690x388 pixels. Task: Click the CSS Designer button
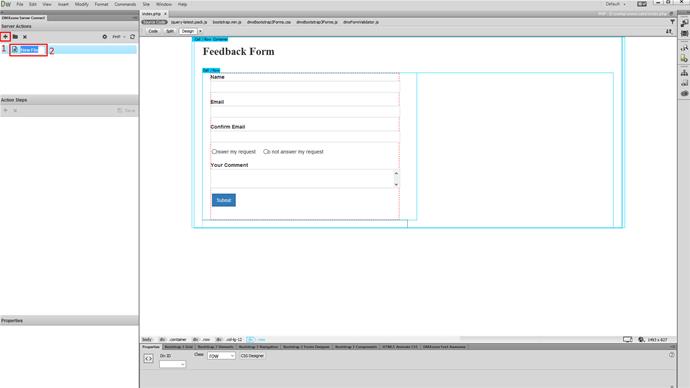click(x=252, y=356)
